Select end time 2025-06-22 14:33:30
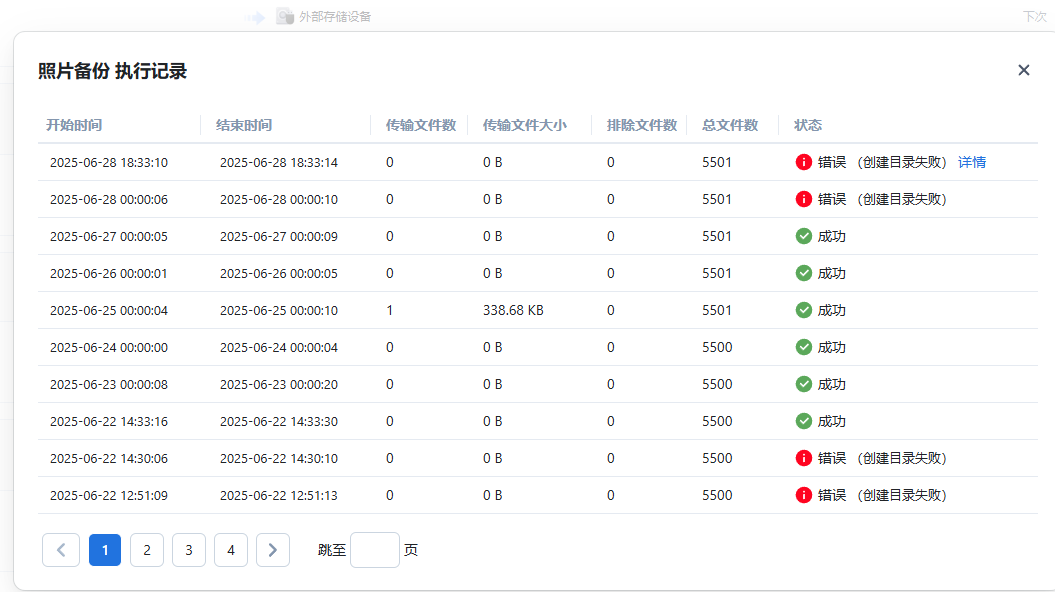Image resolution: width=1055 pixels, height=592 pixels. (x=279, y=421)
